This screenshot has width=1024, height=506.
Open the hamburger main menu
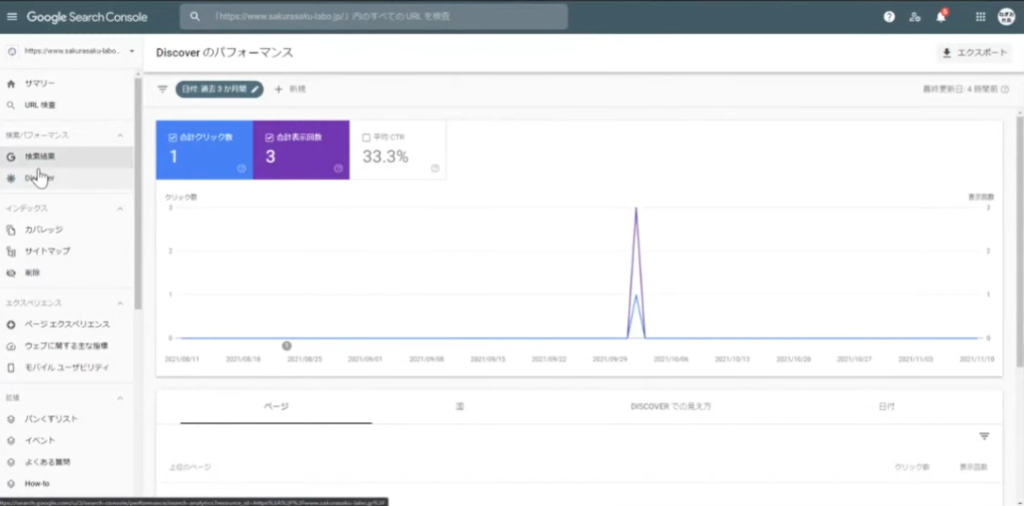[12, 17]
